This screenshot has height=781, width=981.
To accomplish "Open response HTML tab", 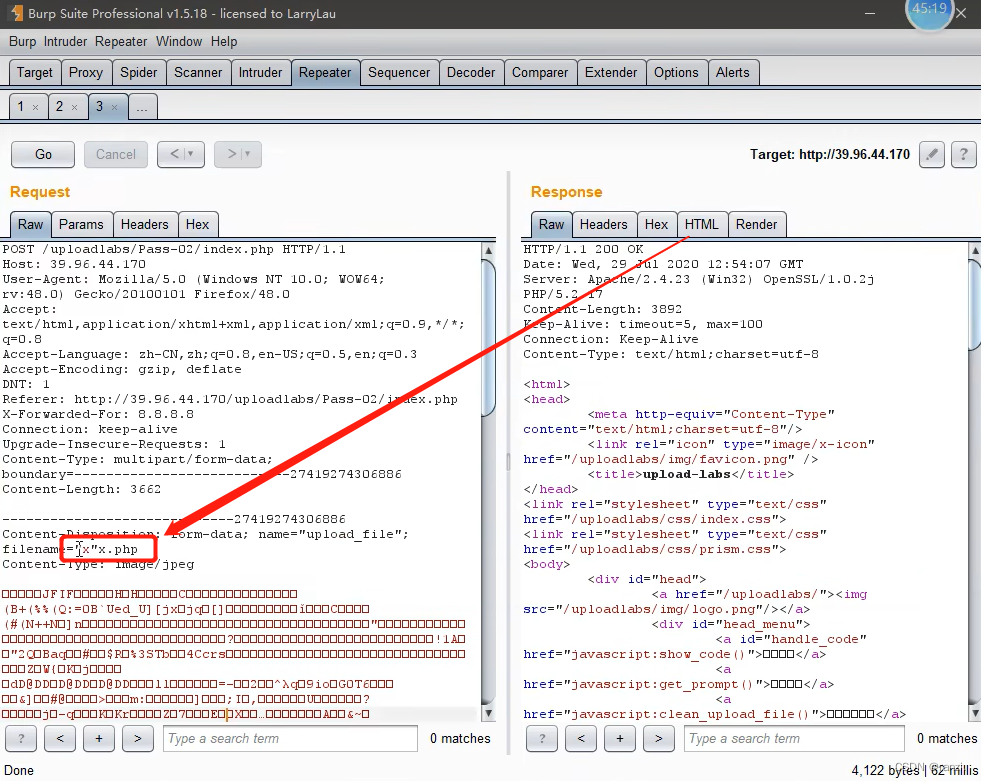I will pyautogui.click(x=701, y=225).
